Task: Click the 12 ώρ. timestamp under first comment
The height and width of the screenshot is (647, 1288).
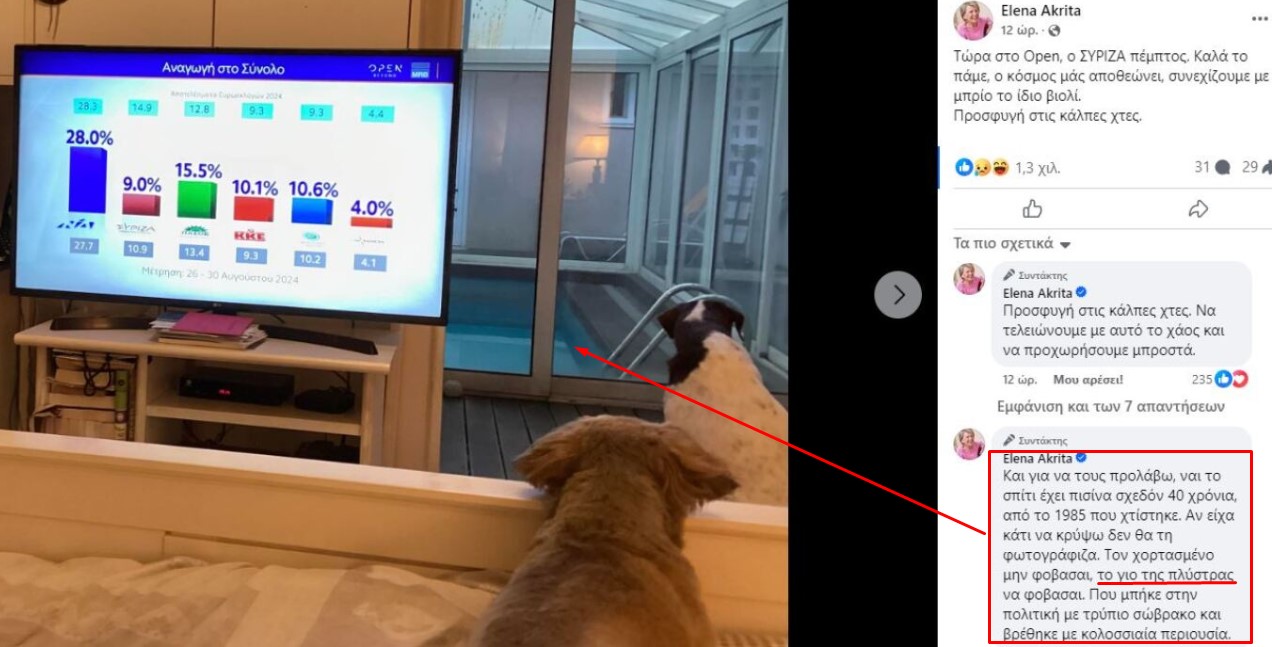Action: pos(1020,380)
